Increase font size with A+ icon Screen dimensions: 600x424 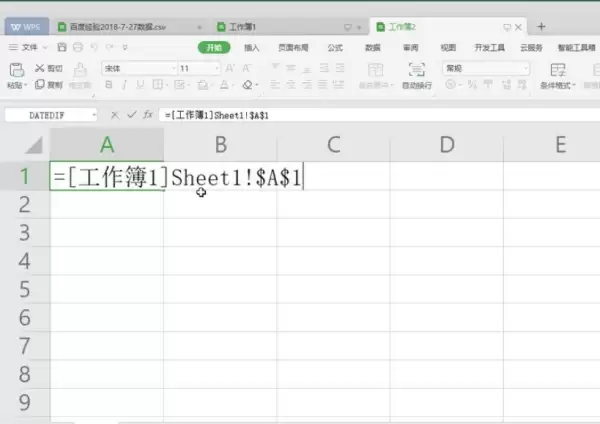point(230,68)
